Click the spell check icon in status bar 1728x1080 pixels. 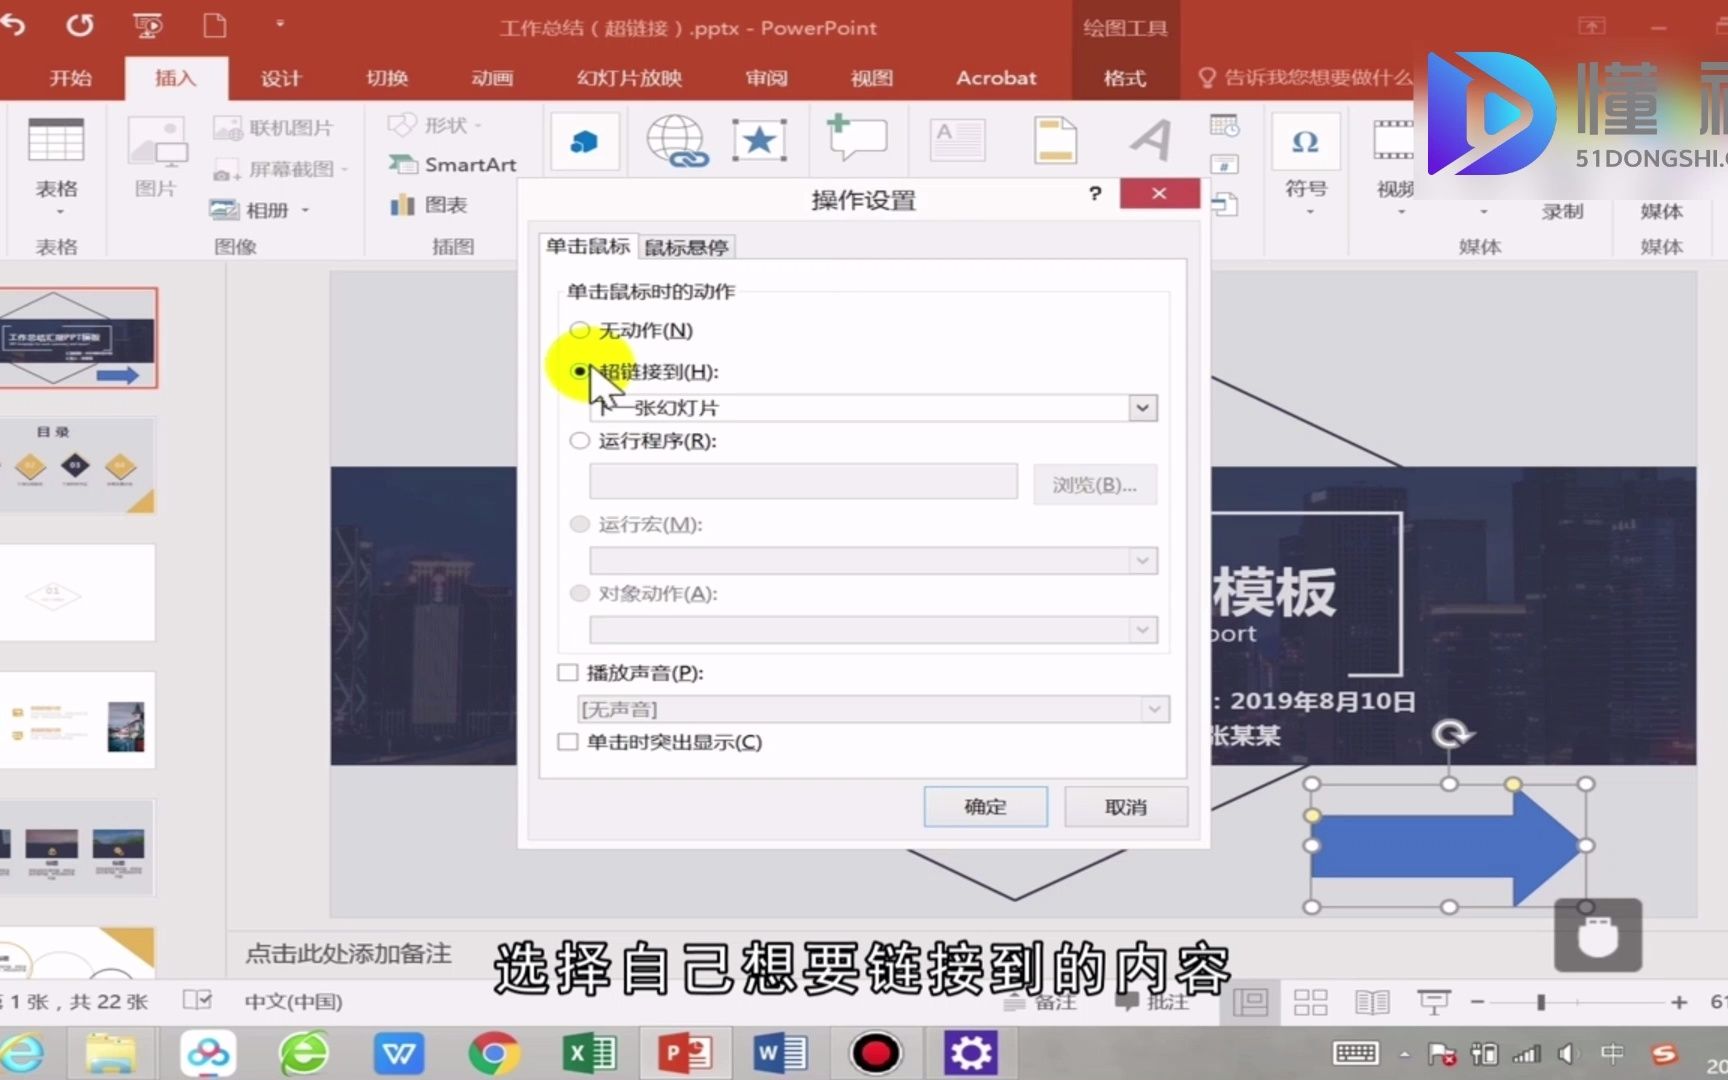[x=198, y=1000]
